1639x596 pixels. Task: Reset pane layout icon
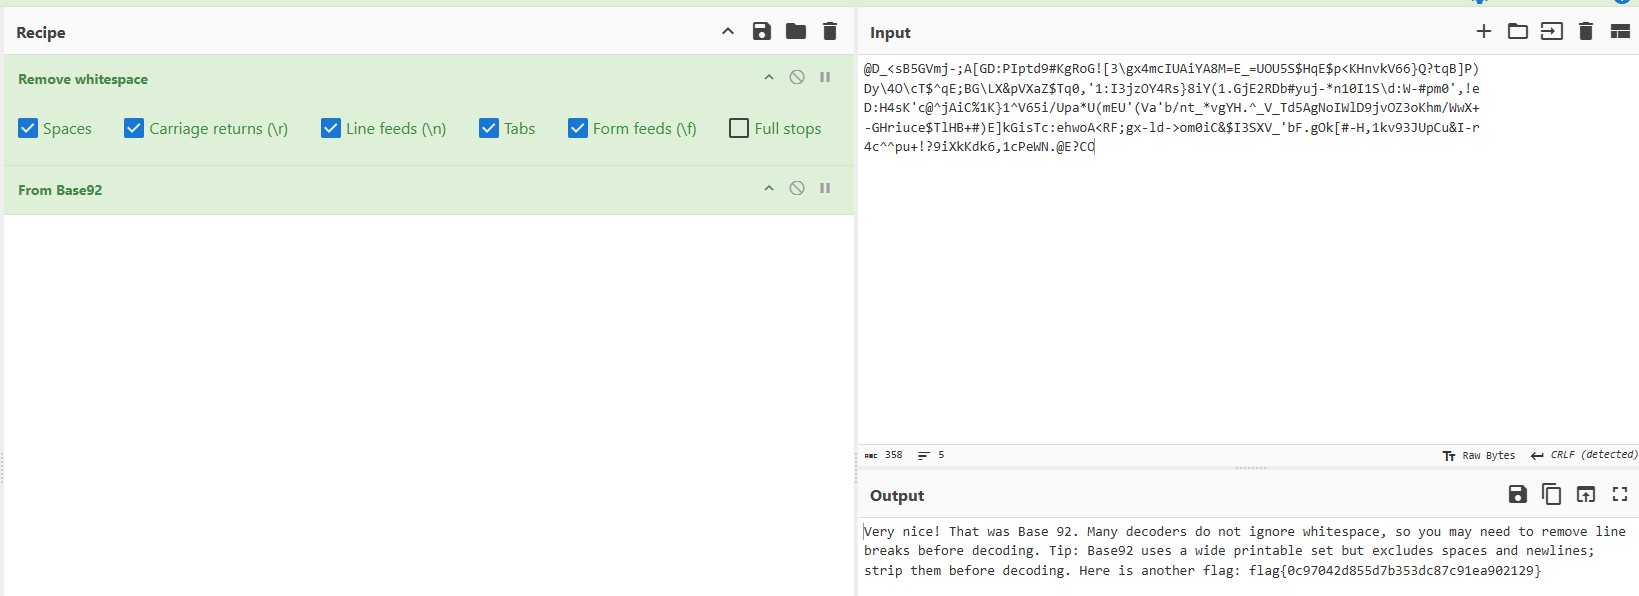(x=1621, y=31)
